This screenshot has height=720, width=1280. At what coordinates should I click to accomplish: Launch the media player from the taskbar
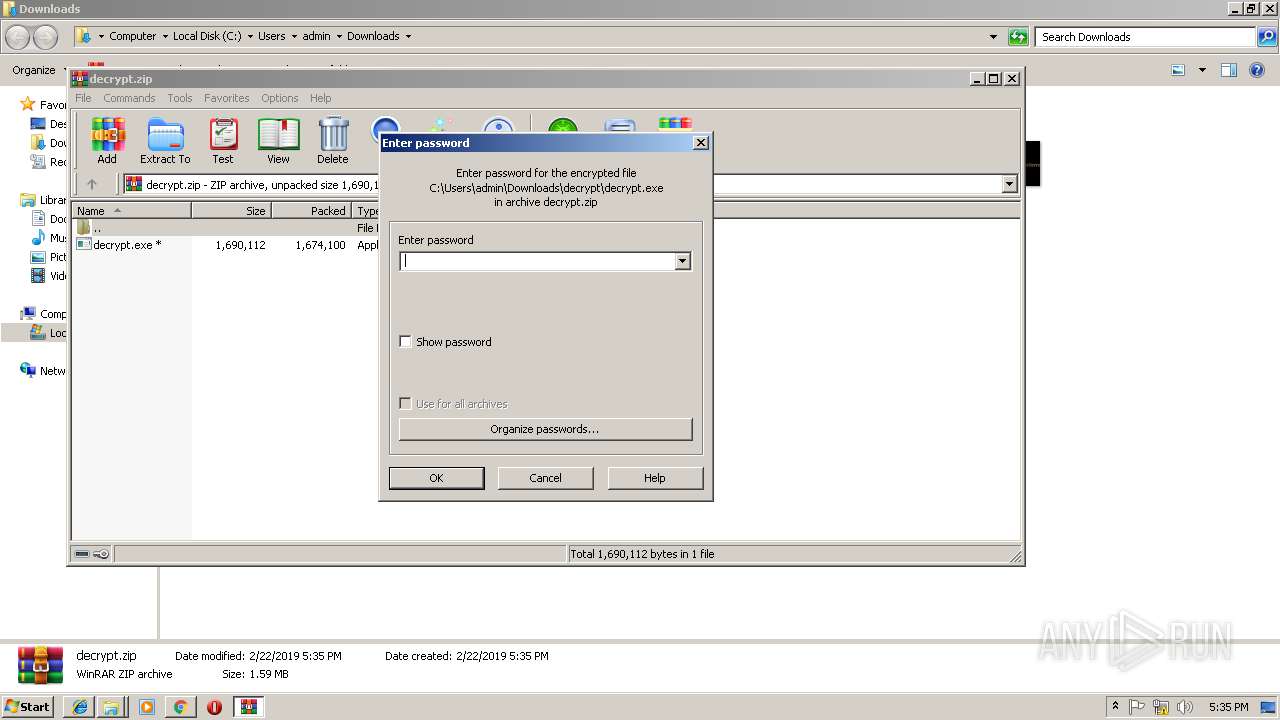tap(147, 707)
